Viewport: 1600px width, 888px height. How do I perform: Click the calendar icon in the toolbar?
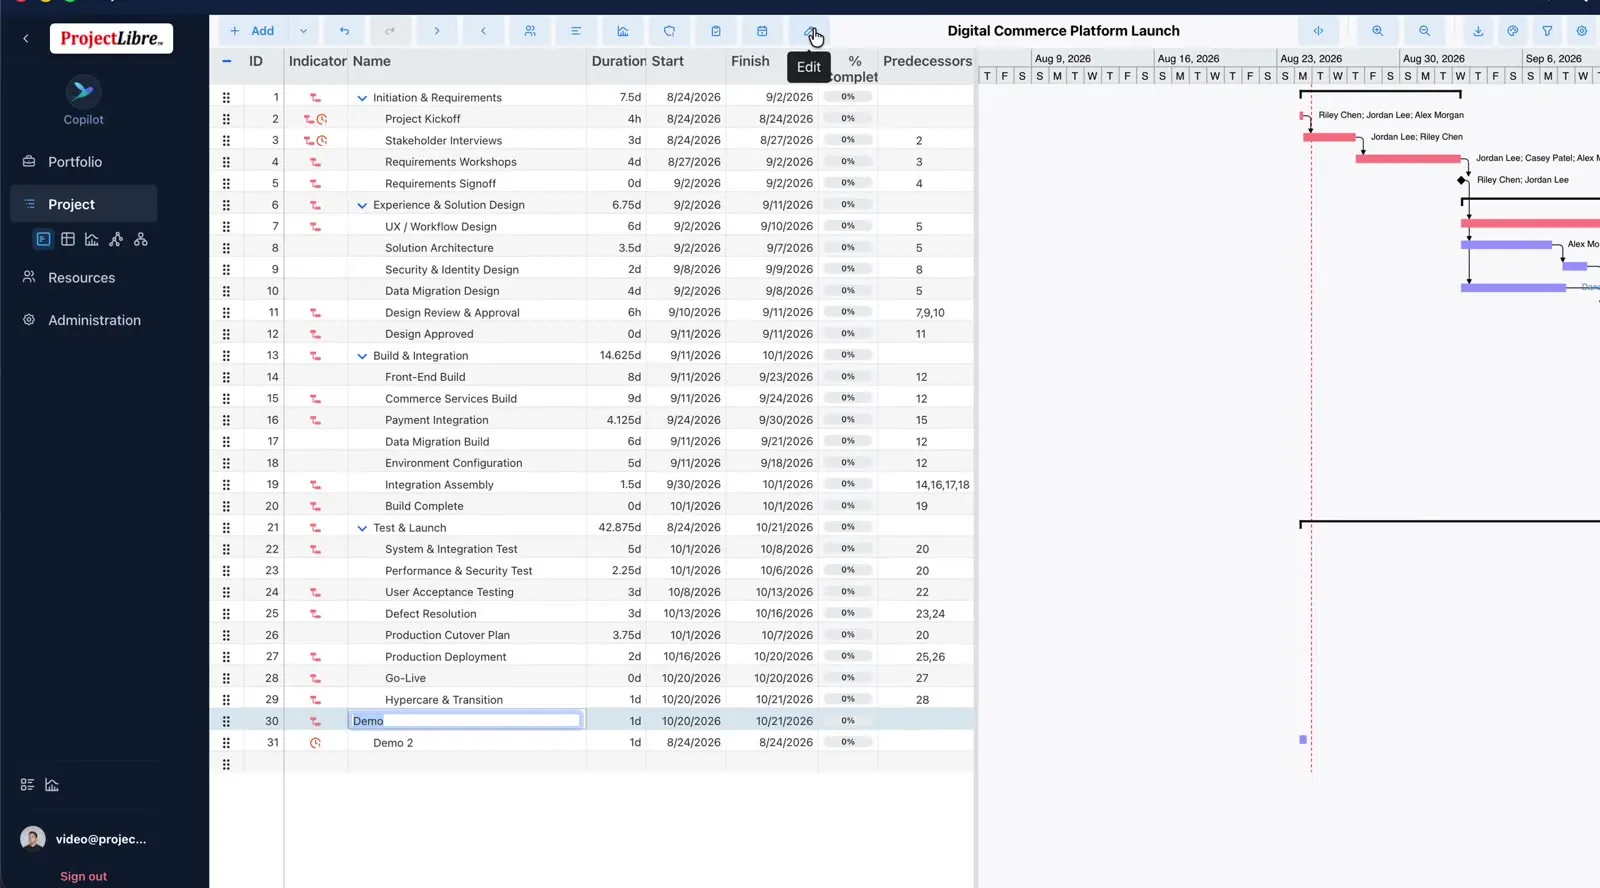pyautogui.click(x=762, y=31)
